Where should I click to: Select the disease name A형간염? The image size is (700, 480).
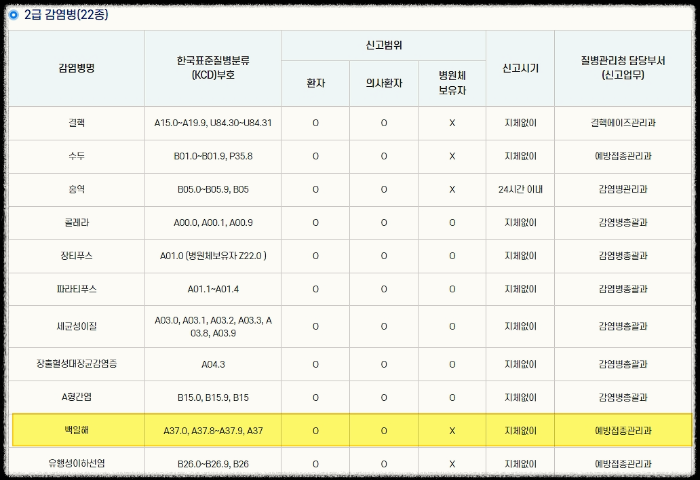76,397
